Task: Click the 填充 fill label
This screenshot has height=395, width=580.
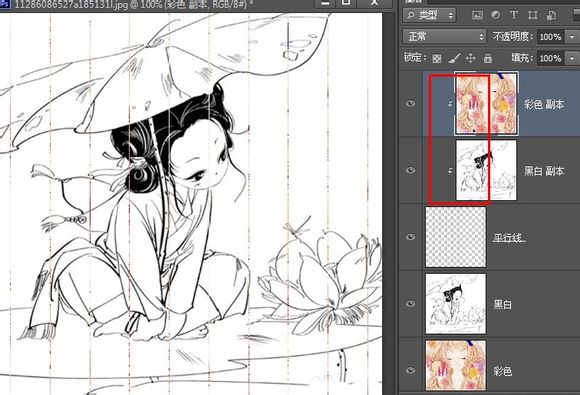Action: (522, 58)
